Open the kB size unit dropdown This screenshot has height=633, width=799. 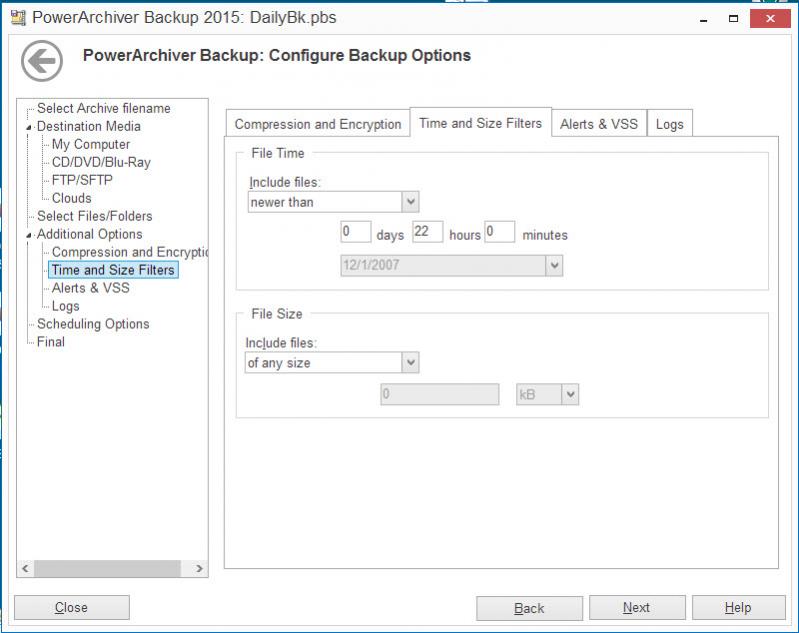(x=570, y=394)
